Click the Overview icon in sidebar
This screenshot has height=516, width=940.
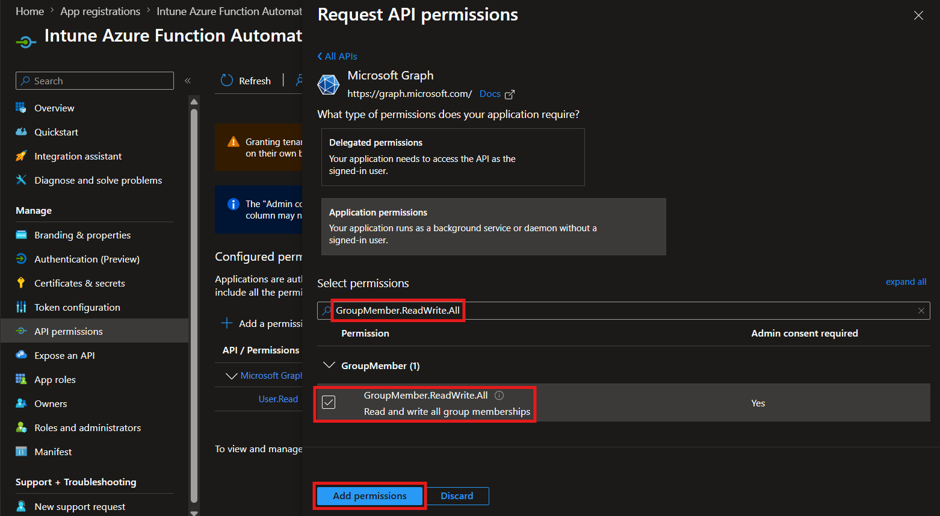[x=21, y=108]
